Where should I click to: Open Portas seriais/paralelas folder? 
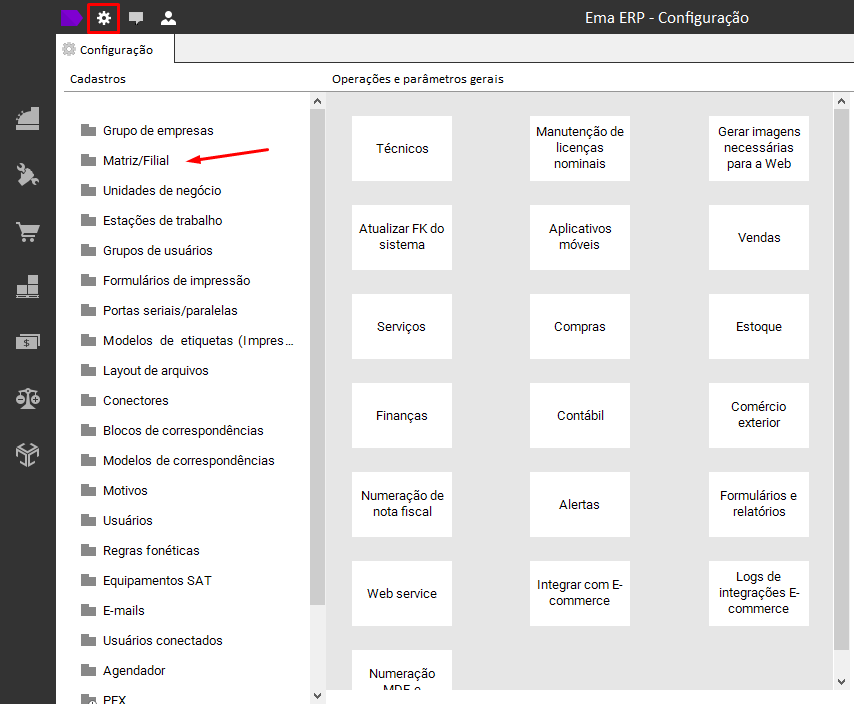pyautogui.click(x=159, y=310)
